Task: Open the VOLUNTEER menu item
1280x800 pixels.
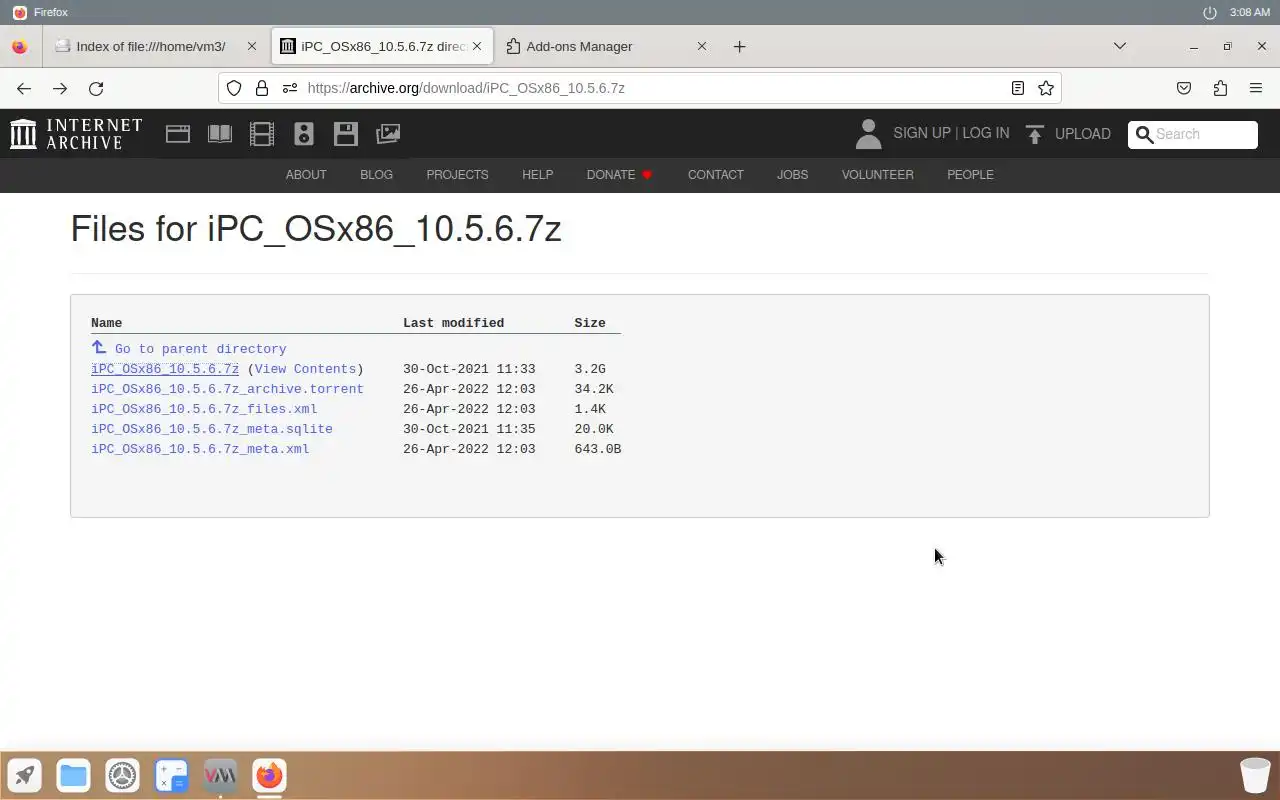Action: (877, 175)
